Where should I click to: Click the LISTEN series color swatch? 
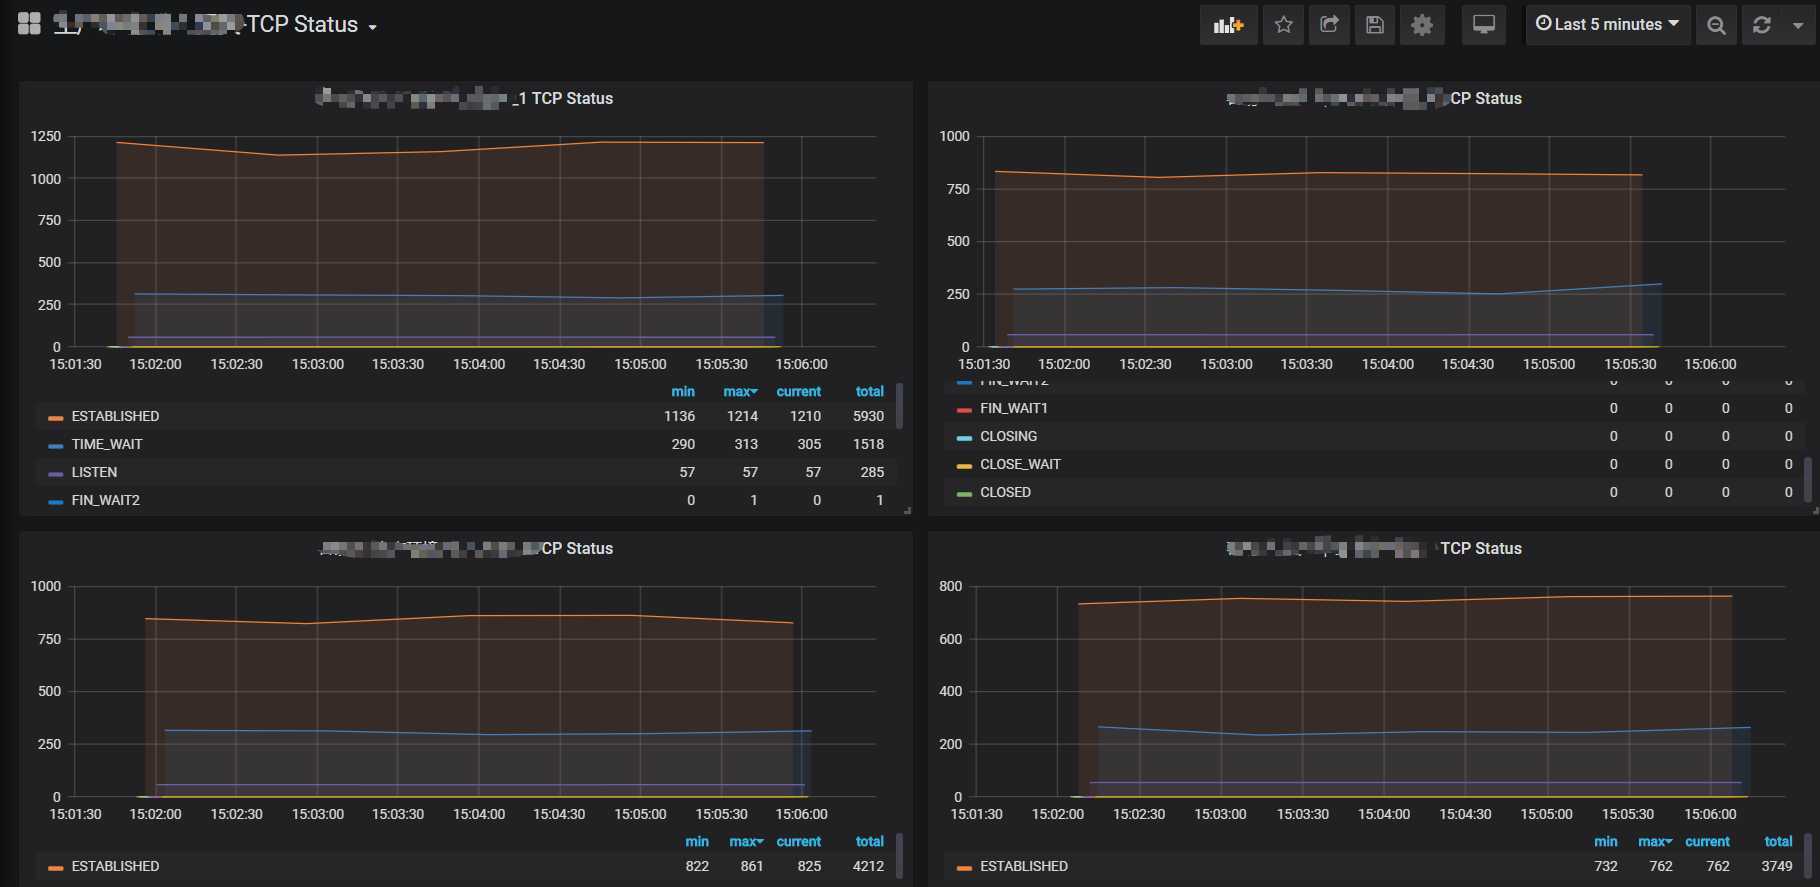[x=56, y=473]
